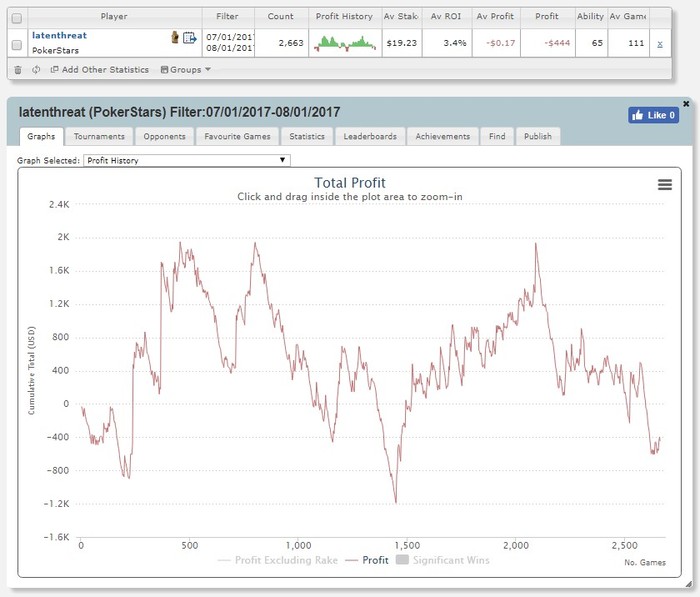Sort by the Profit column header
700x597 pixels.
(547, 17)
